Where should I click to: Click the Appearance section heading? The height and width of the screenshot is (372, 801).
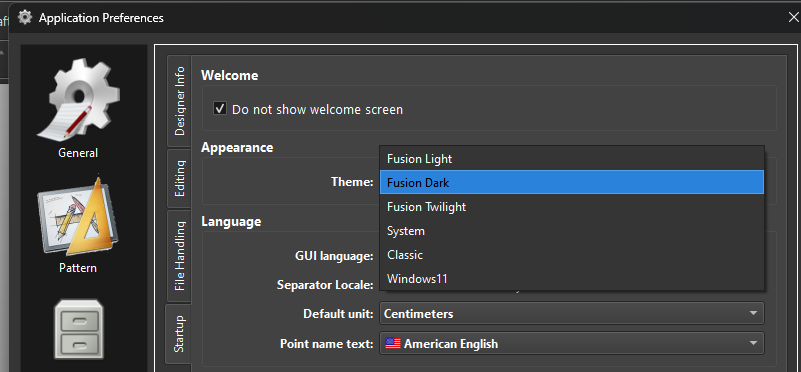(237, 147)
